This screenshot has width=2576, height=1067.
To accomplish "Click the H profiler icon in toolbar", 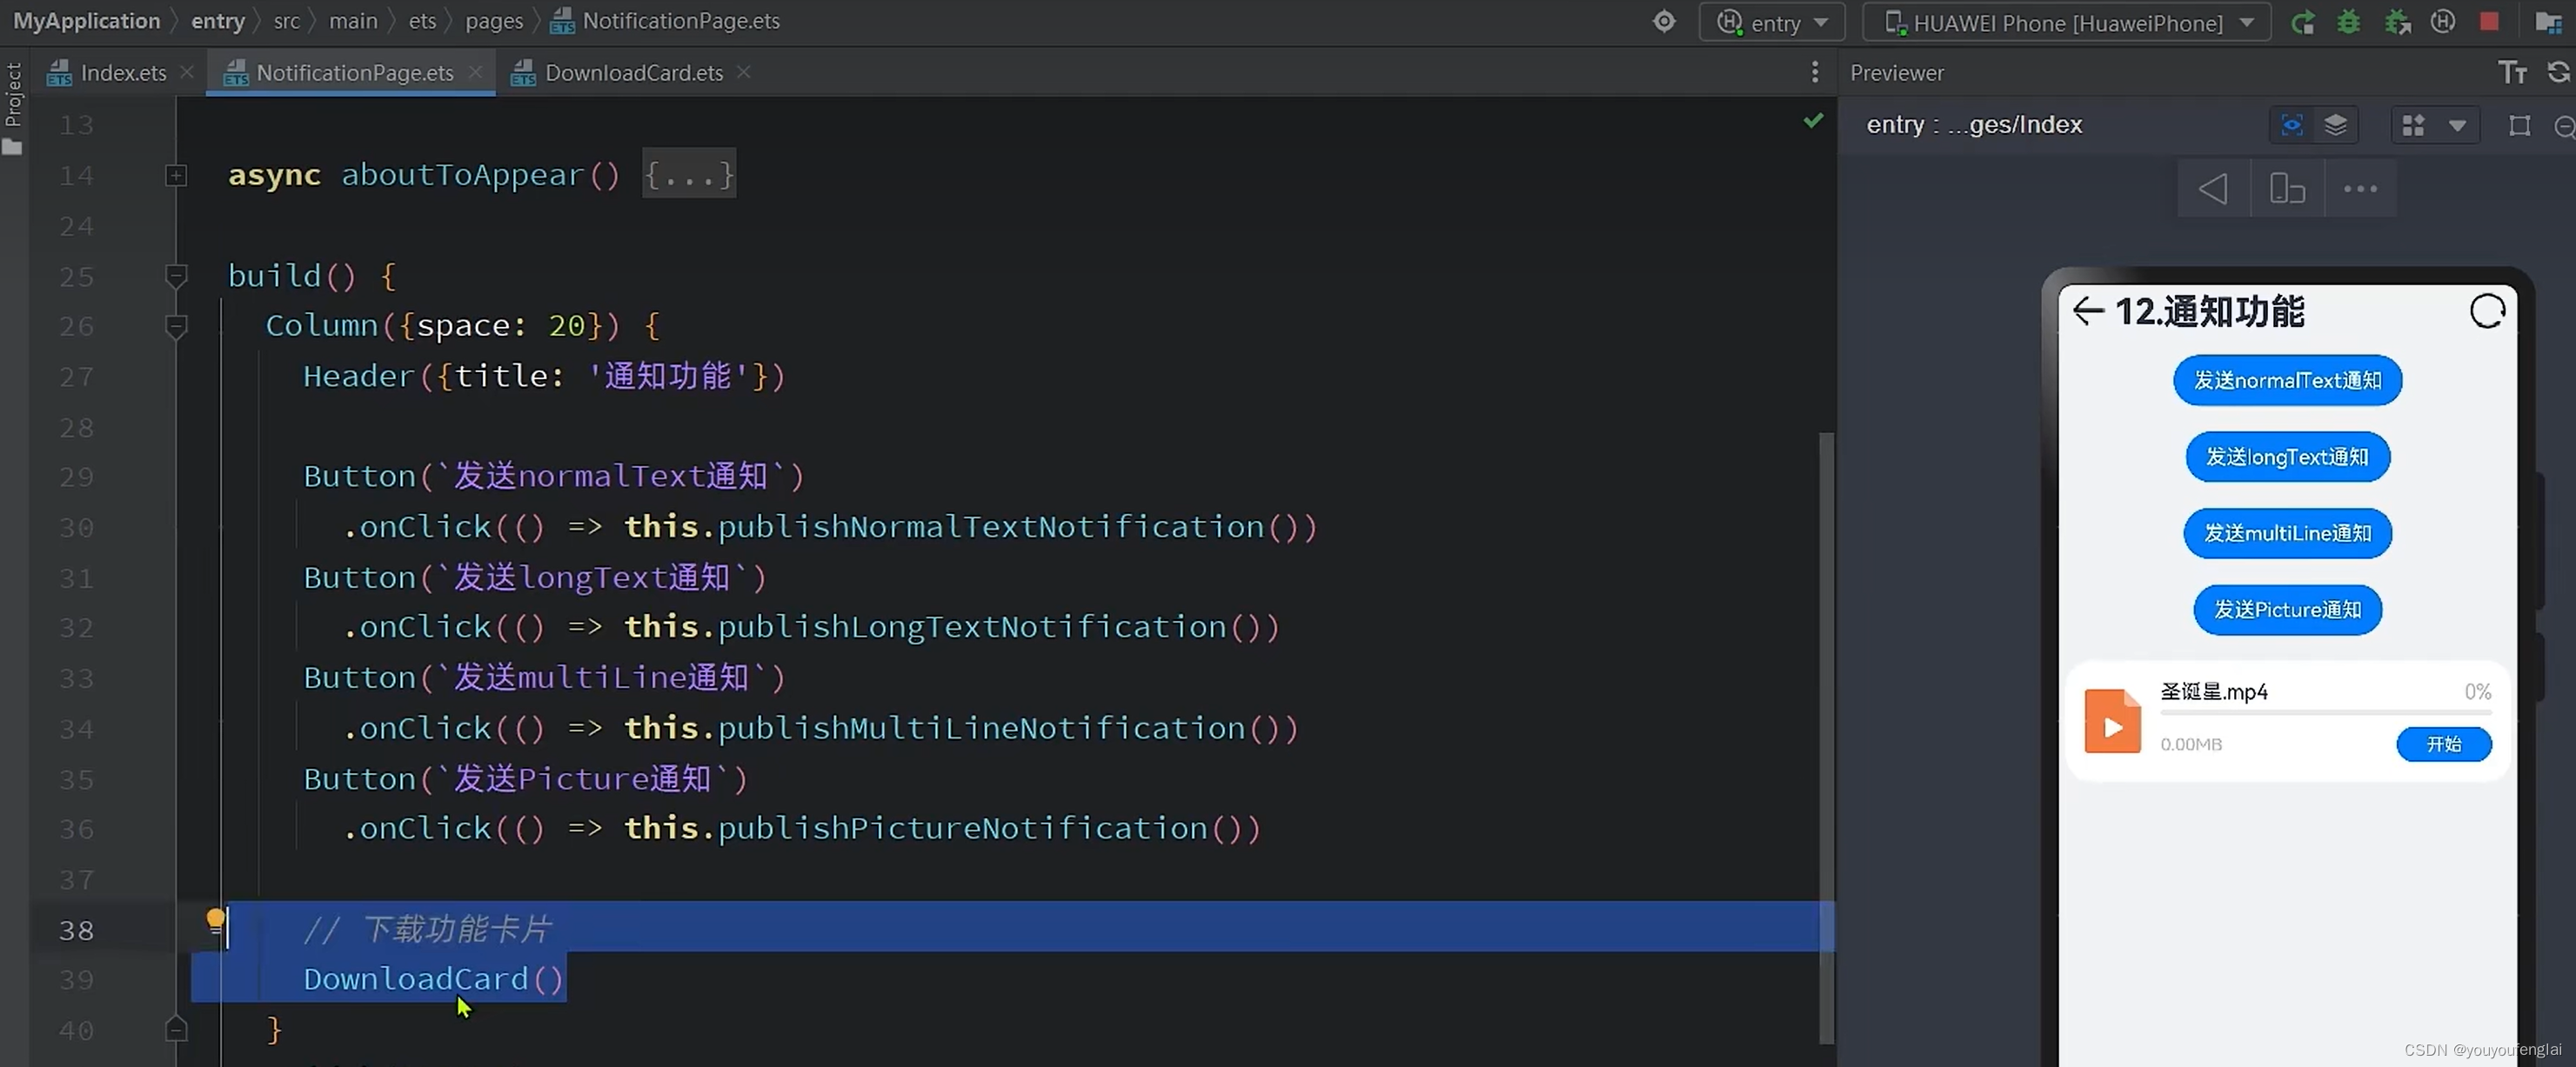I will point(2443,22).
